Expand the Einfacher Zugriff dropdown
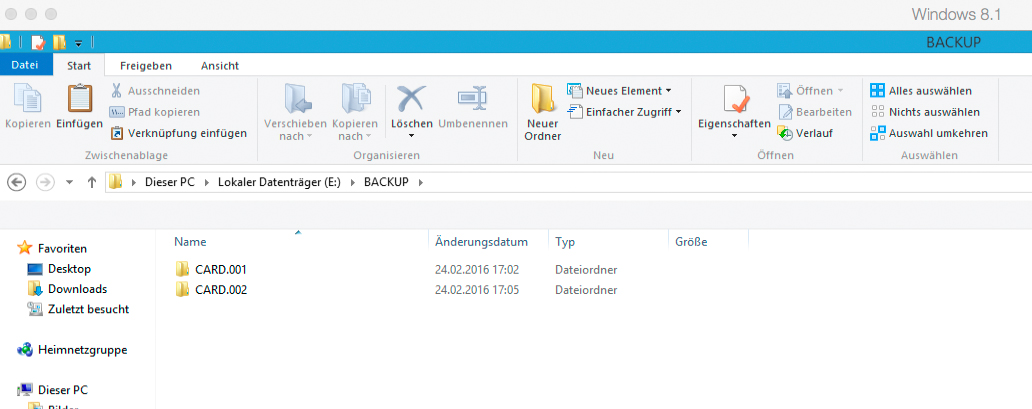 (x=624, y=112)
